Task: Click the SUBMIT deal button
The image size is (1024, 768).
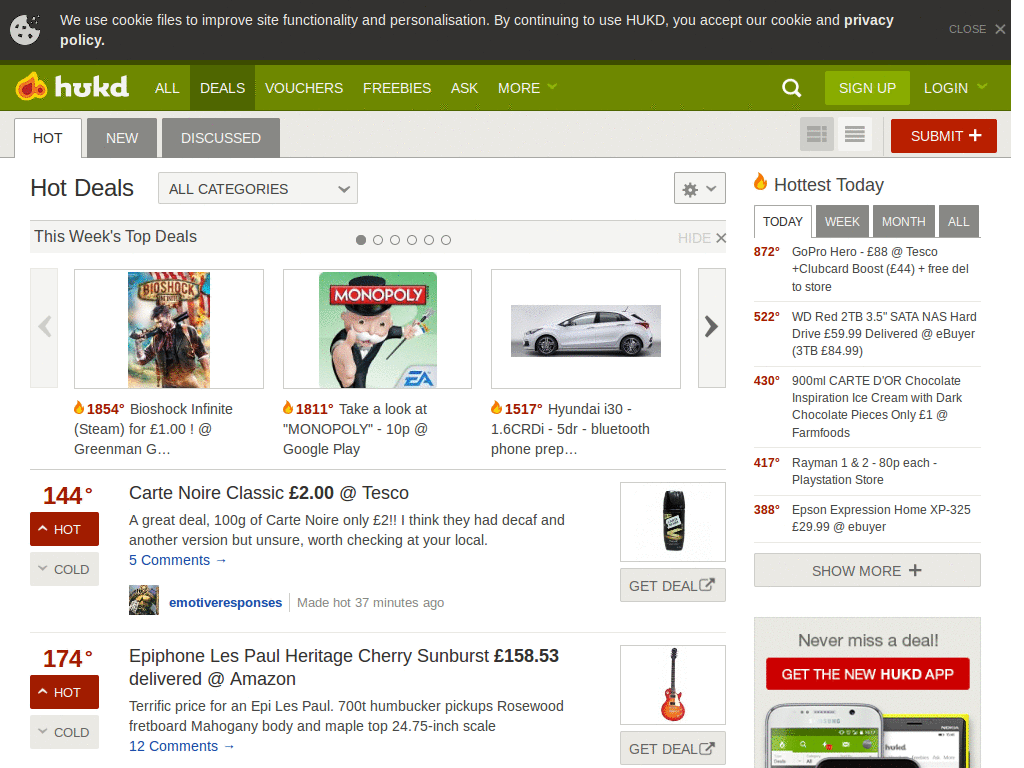Action: 944,136
